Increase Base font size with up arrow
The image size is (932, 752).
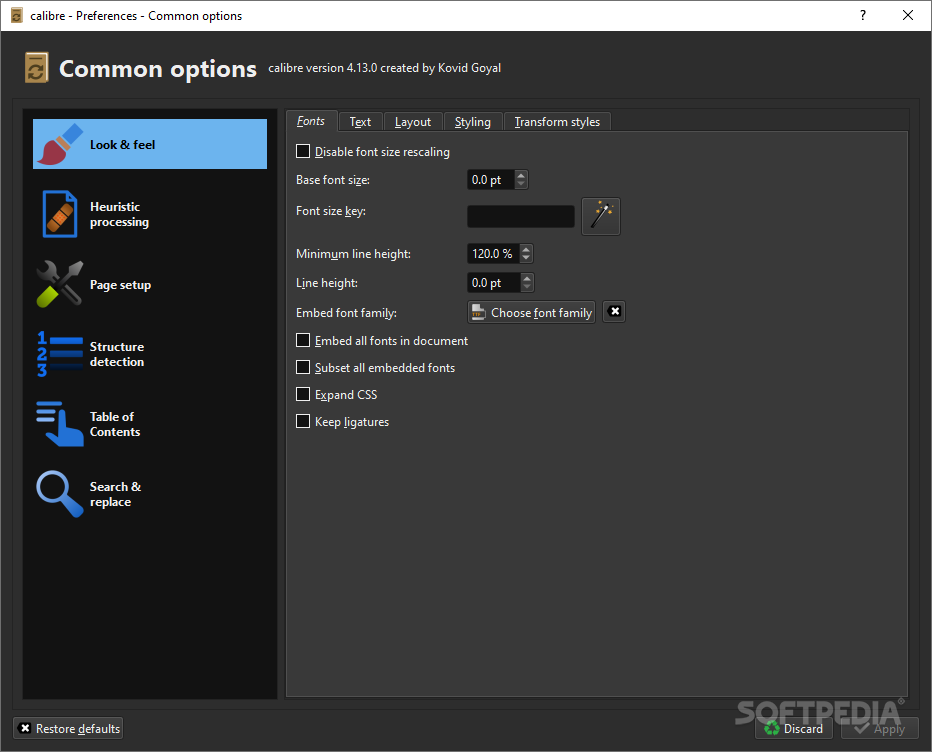pyautogui.click(x=521, y=175)
